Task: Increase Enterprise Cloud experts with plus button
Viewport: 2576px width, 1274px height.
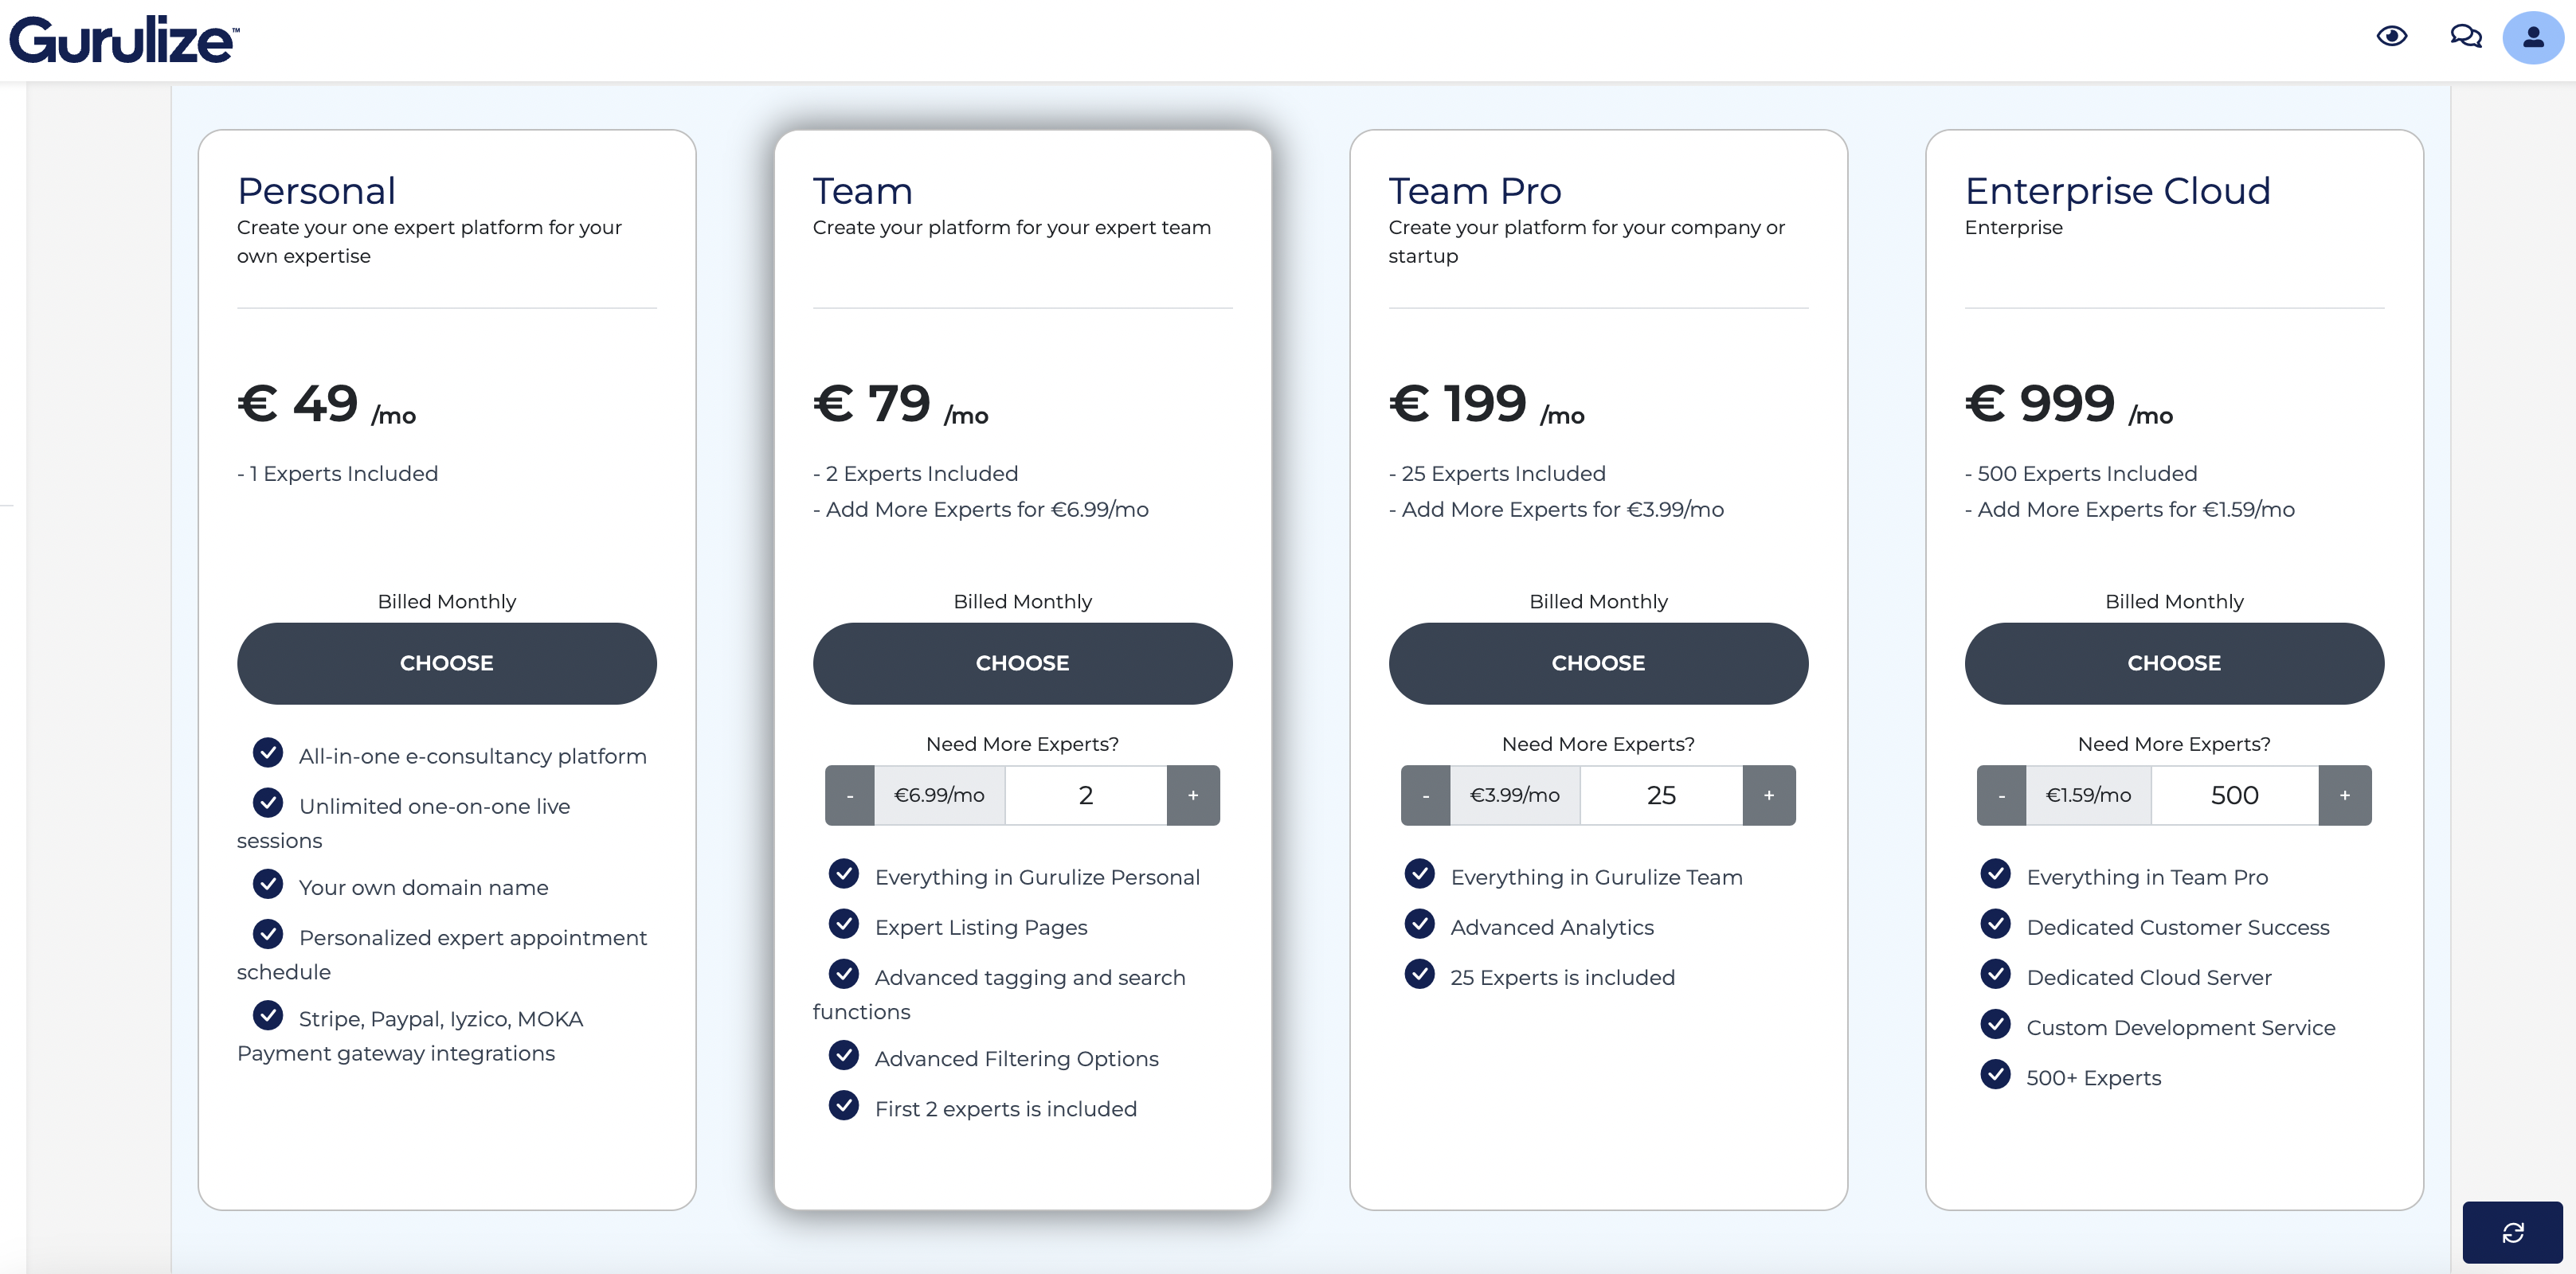Action: point(2345,796)
